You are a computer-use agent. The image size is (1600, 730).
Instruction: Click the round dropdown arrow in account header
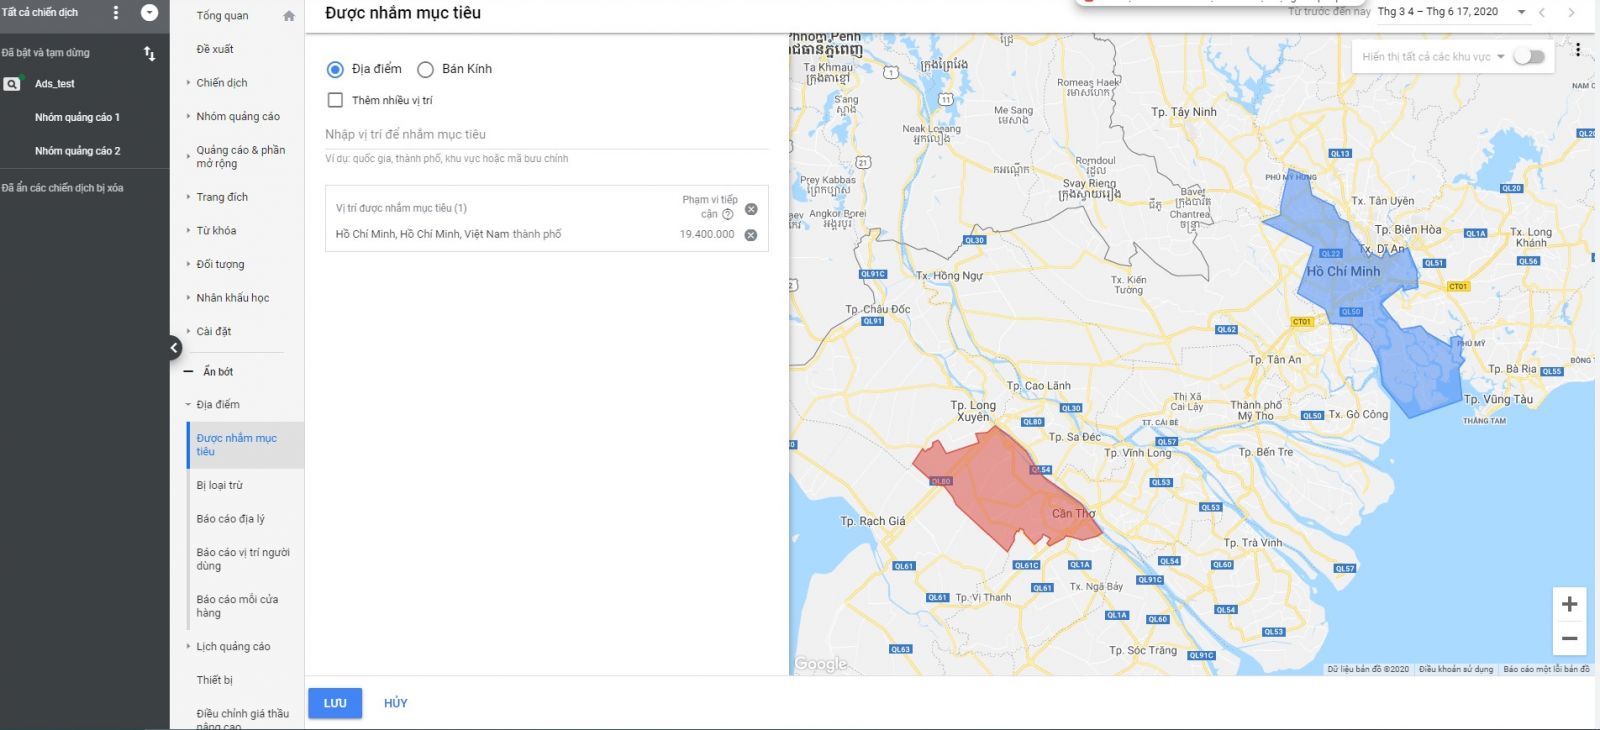pyautogui.click(x=149, y=13)
